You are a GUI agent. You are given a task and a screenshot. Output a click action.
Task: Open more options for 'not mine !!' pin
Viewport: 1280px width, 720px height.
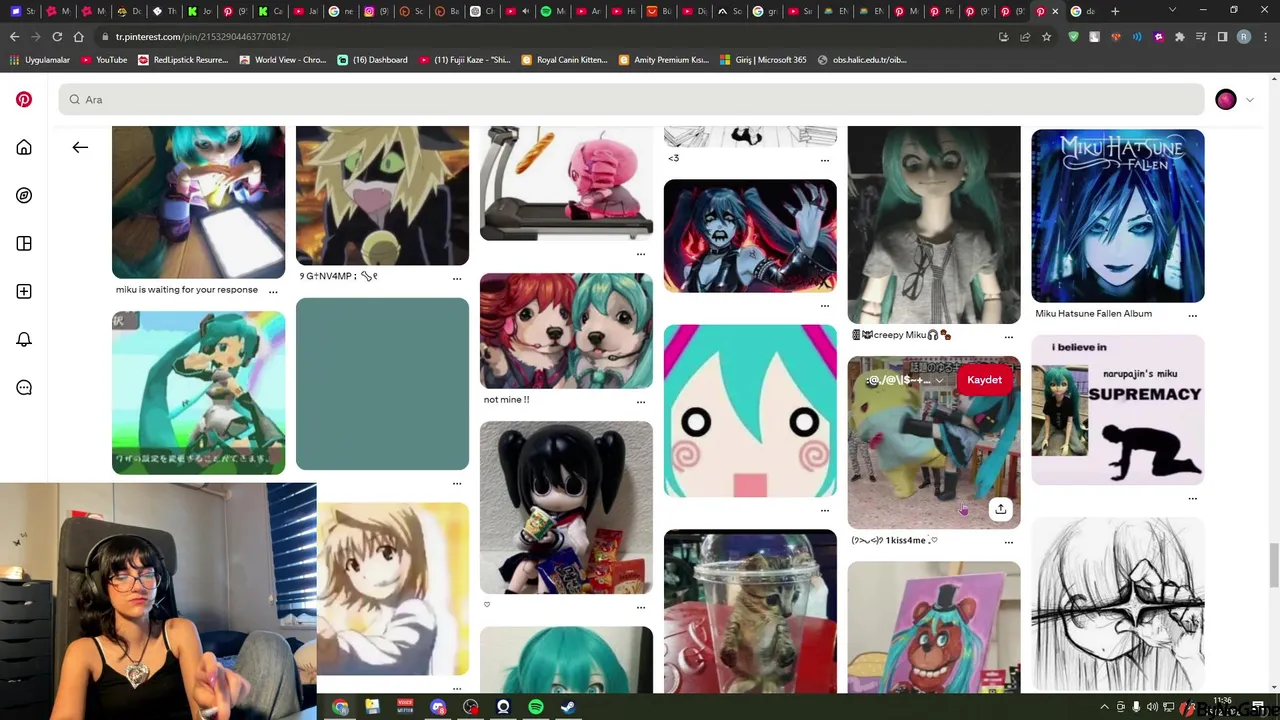coord(641,401)
